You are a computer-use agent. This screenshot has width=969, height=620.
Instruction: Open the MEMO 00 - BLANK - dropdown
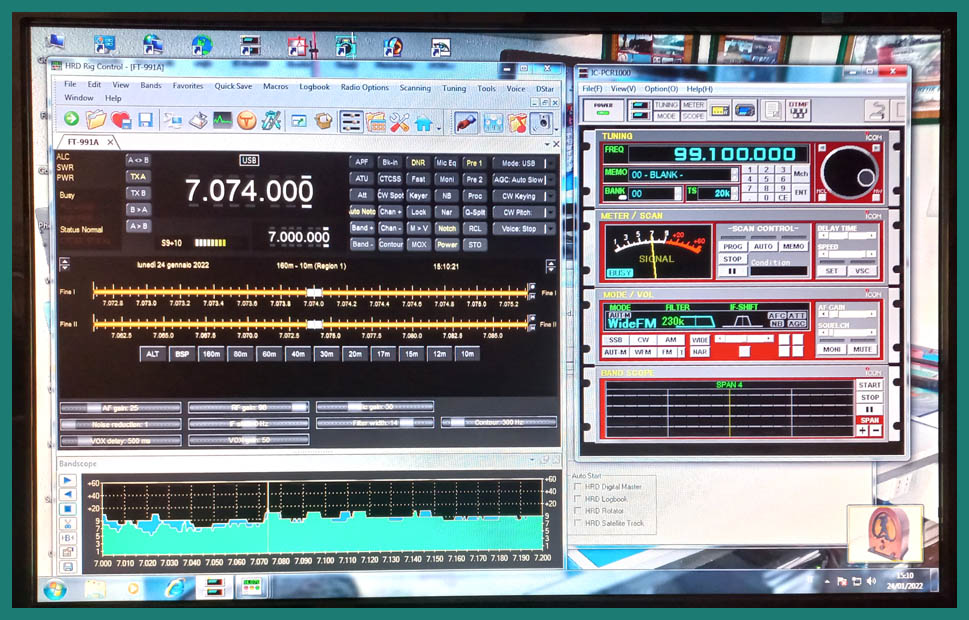(680, 174)
